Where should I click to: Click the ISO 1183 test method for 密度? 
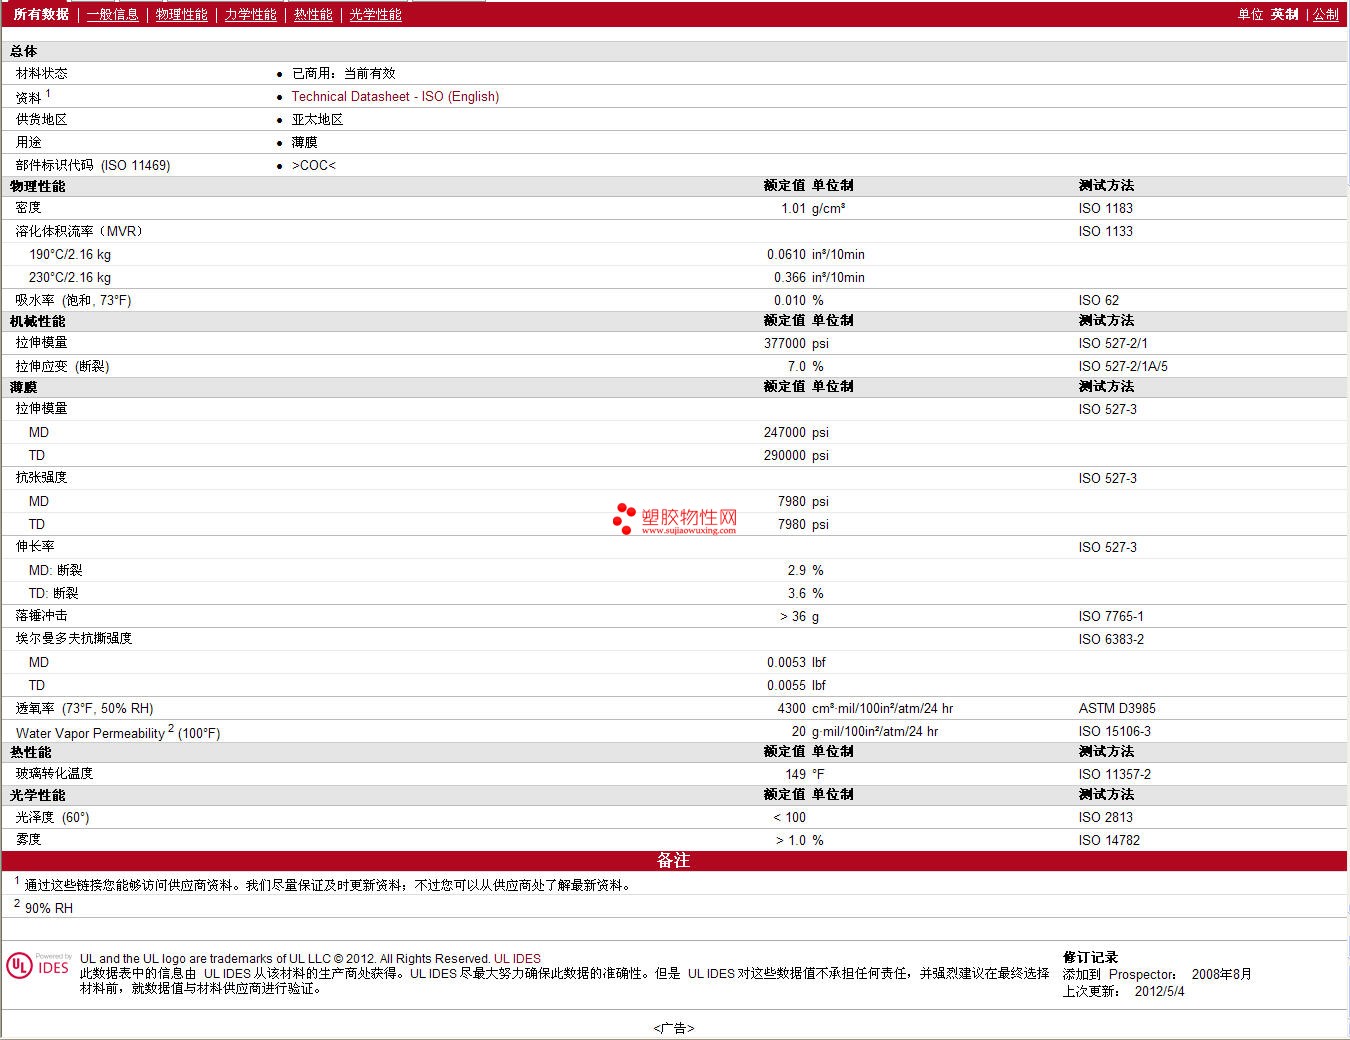pyautogui.click(x=1105, y=208)
